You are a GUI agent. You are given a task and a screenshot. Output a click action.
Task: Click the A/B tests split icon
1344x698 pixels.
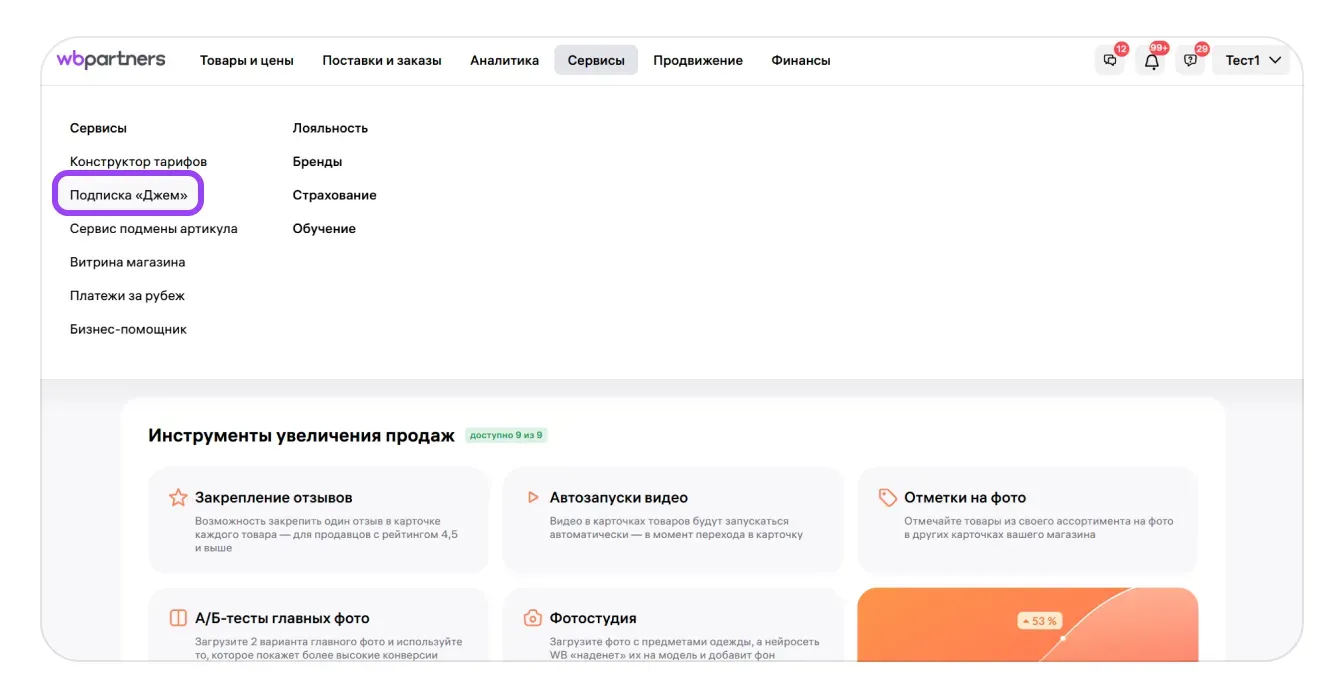(x=178, y=618)
